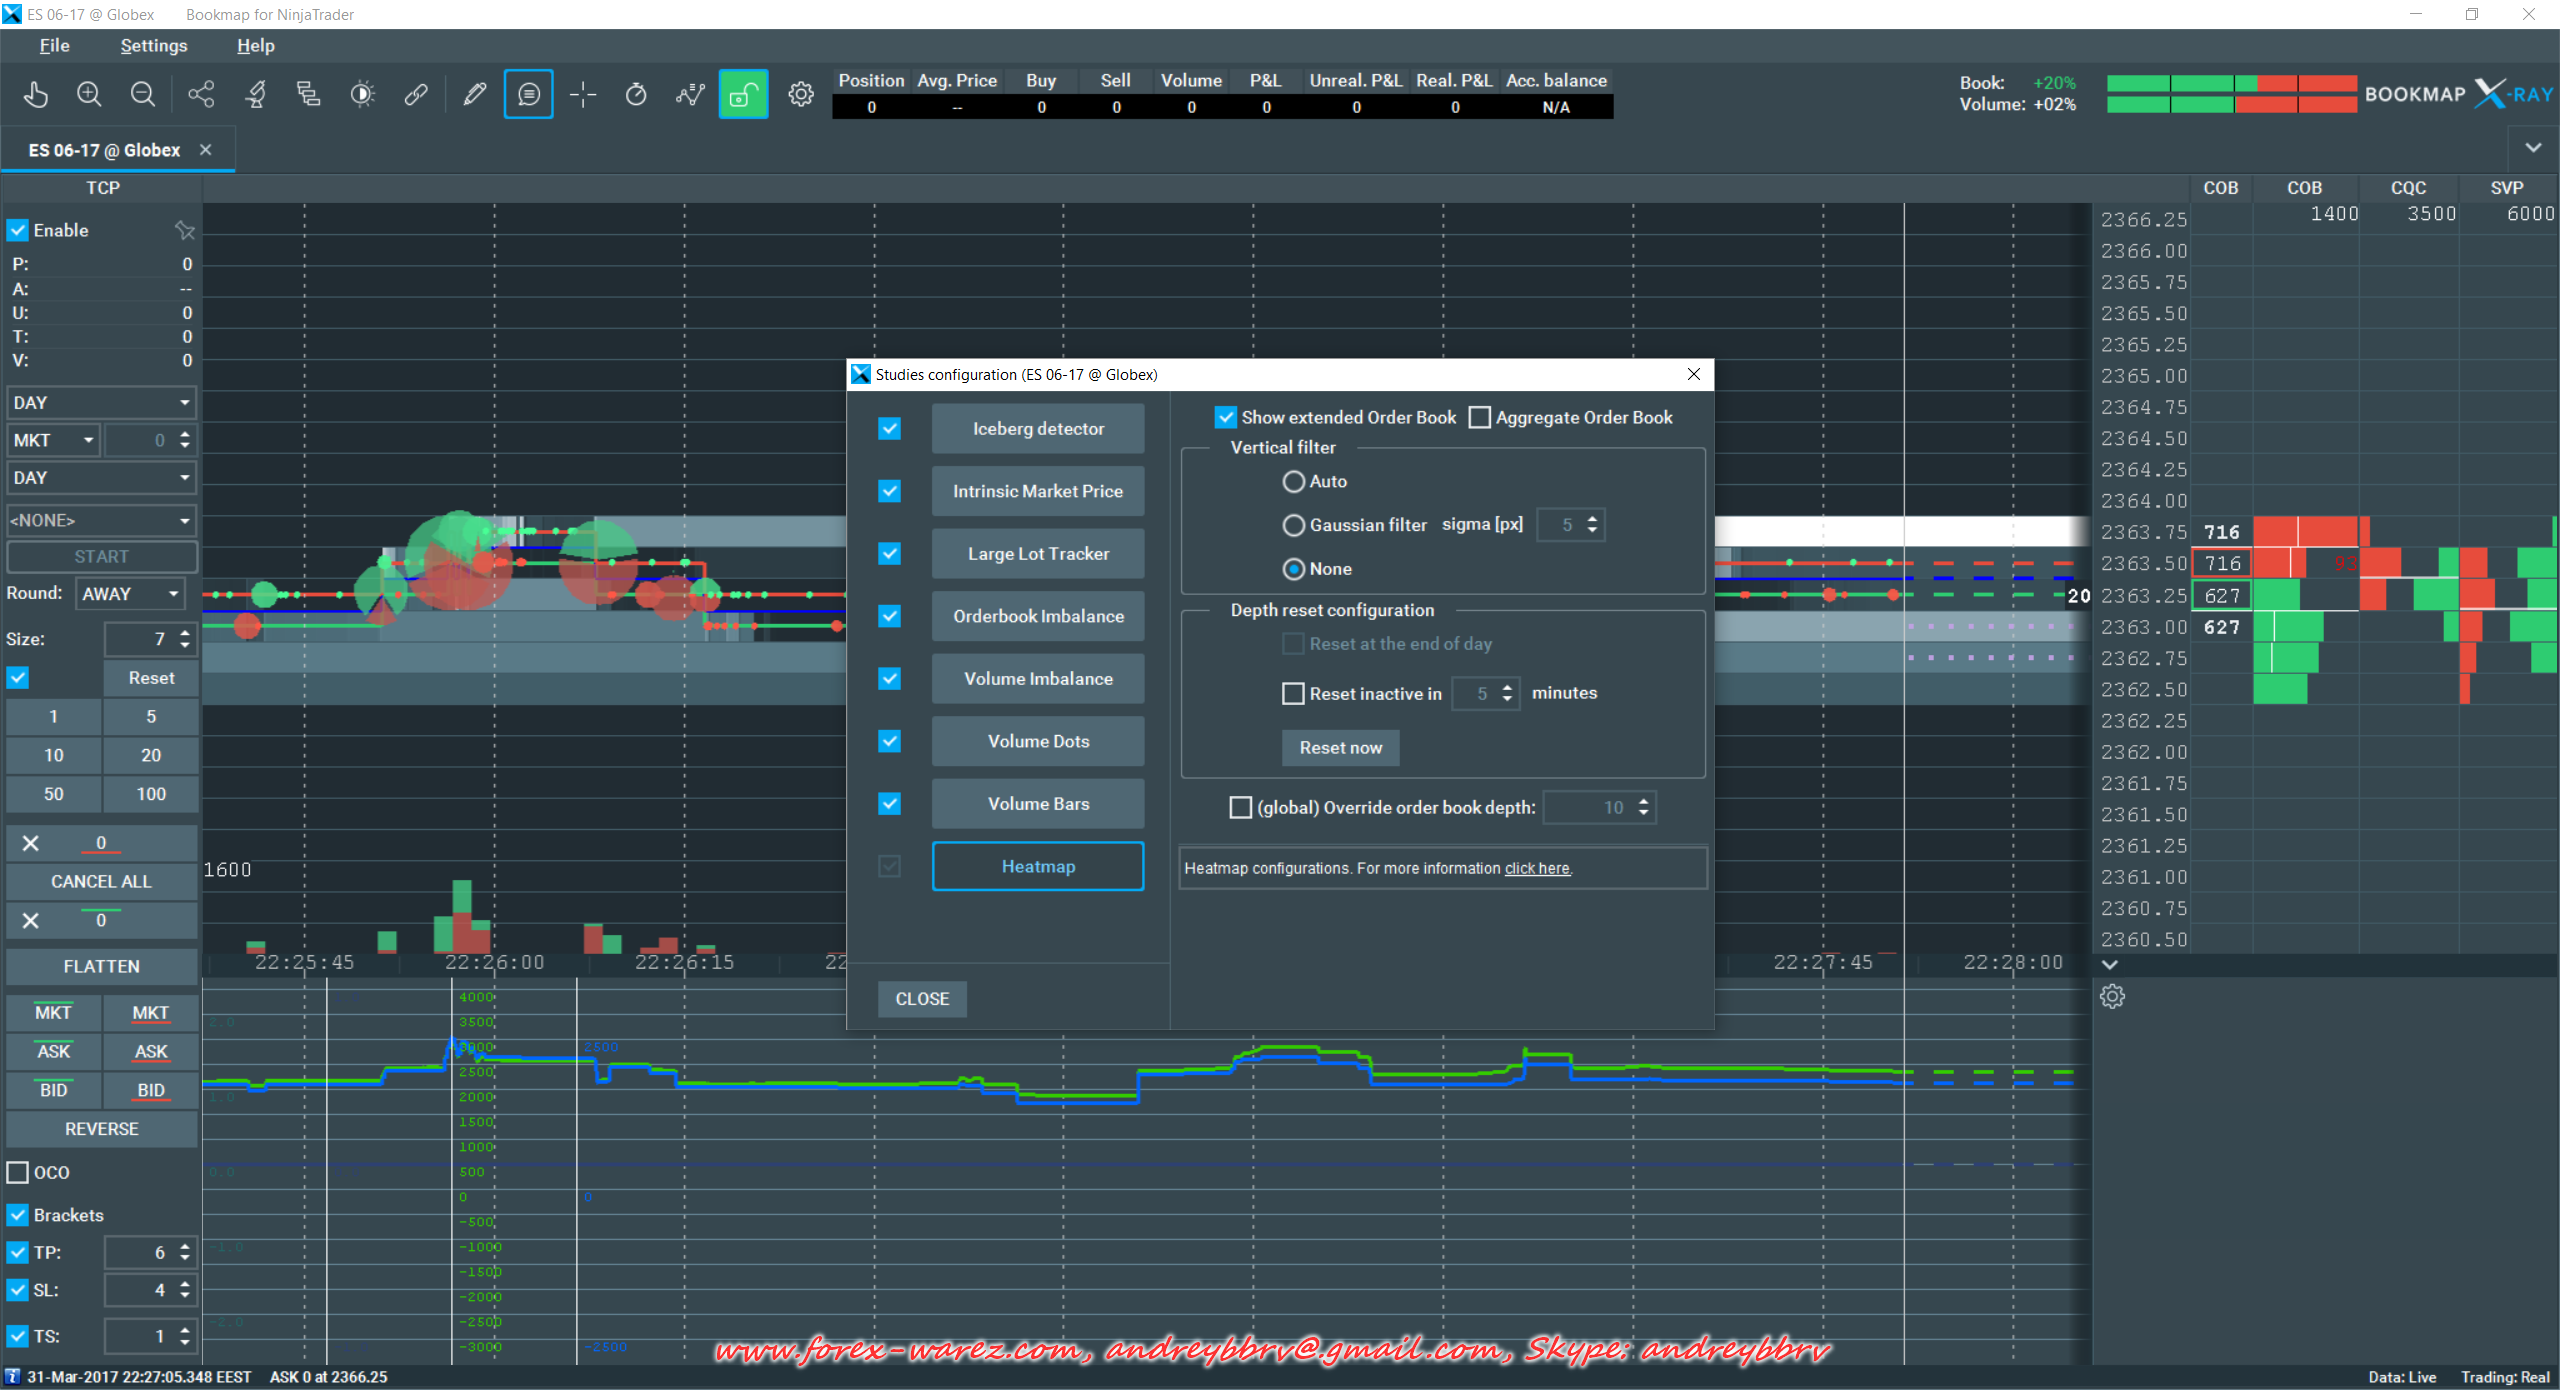Toggle the green unlock trading icon

(743, 95)
